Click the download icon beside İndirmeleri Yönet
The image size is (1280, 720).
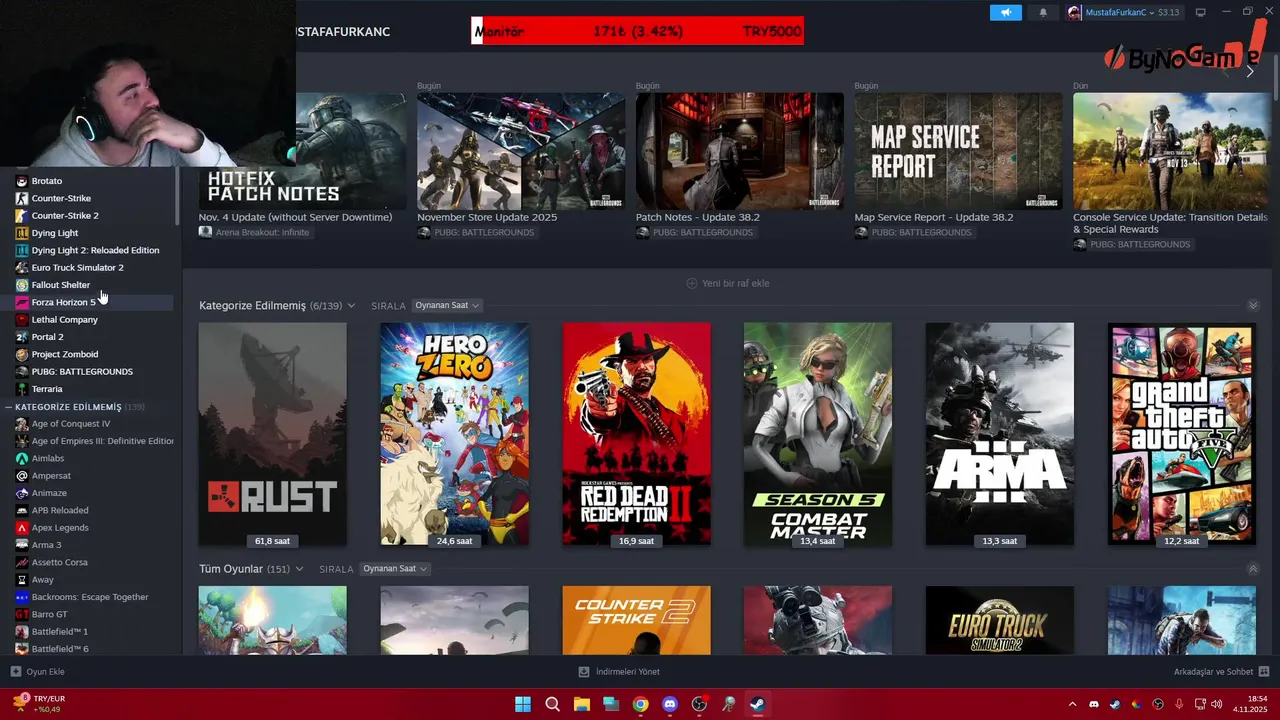[x=584, y=672]
